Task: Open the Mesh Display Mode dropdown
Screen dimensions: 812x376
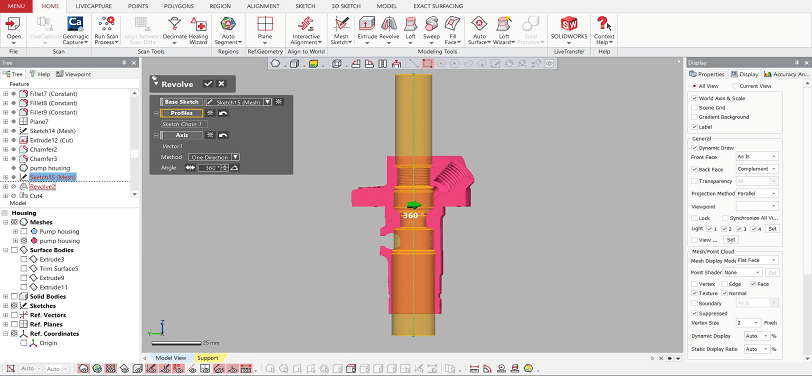Action: pos(757,260)
